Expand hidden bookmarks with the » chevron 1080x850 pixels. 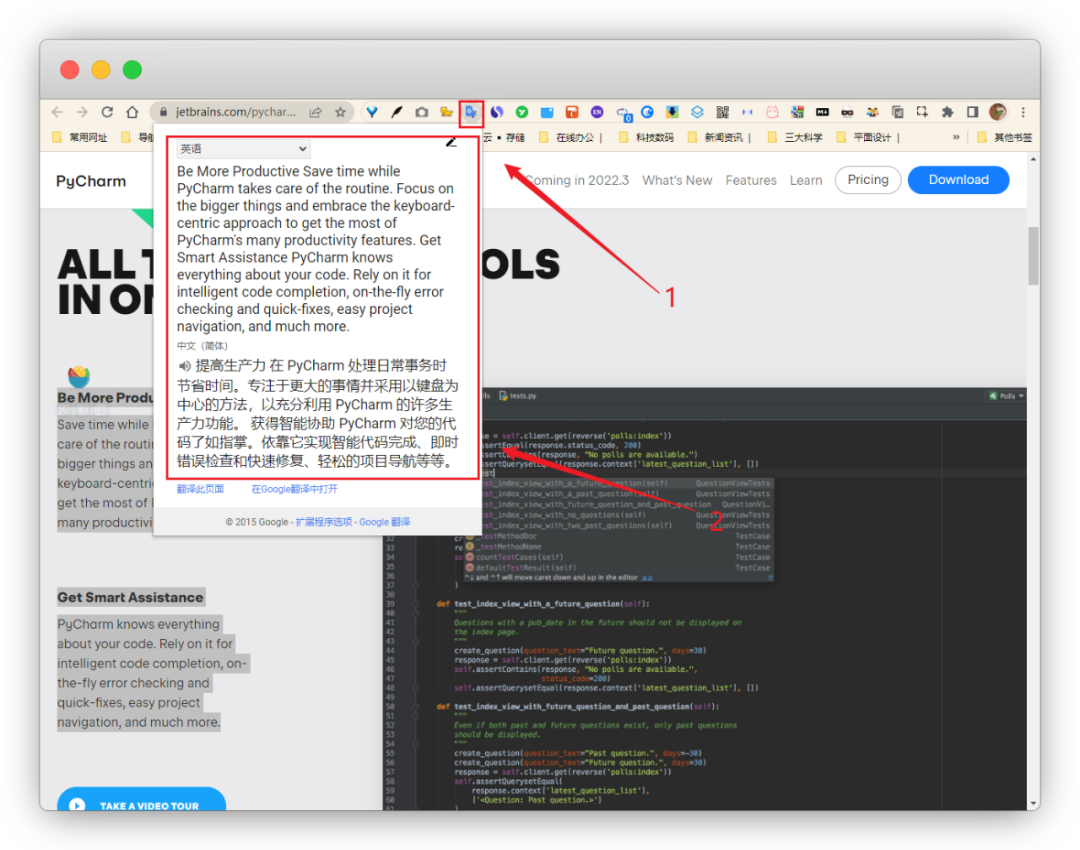[x=956, y=137]
